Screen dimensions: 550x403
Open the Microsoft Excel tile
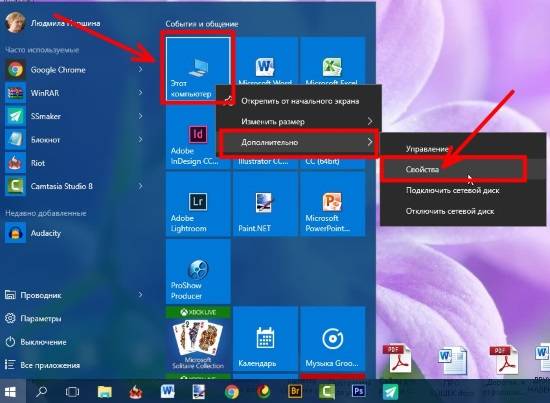332,61
